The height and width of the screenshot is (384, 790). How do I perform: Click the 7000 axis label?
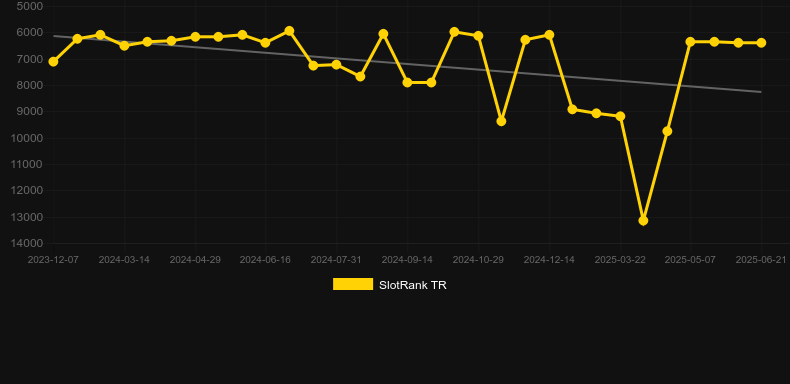pyautogui.click(x=30, y=59)
